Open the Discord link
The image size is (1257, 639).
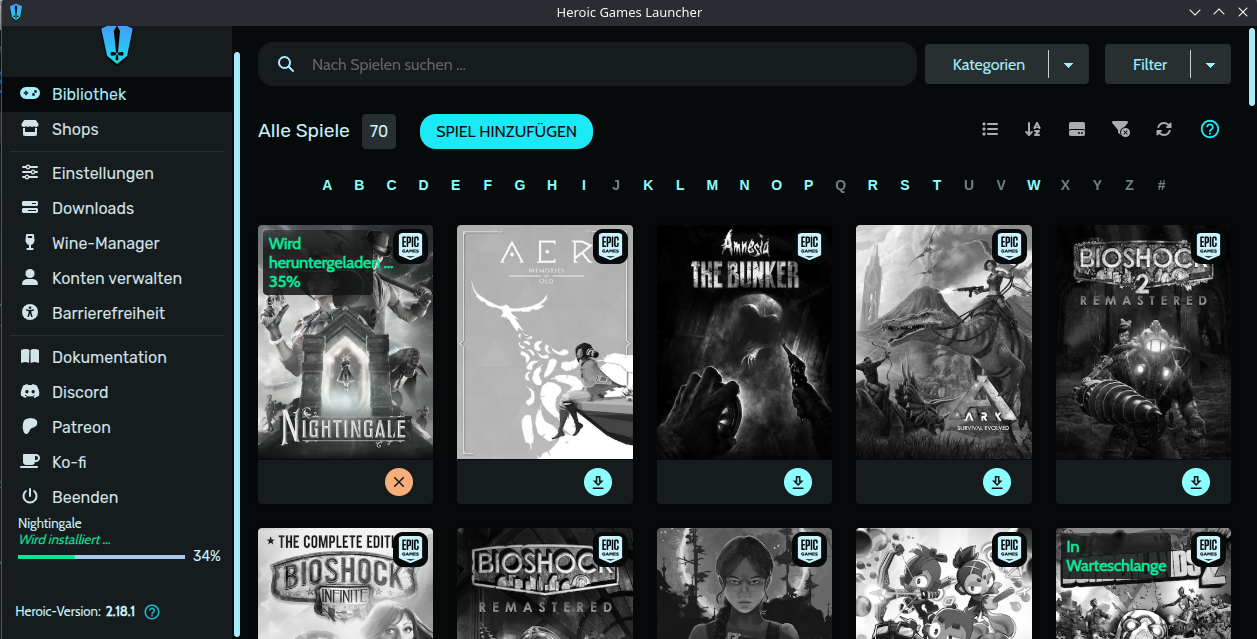pyautogui.click(x=116, y=392)
